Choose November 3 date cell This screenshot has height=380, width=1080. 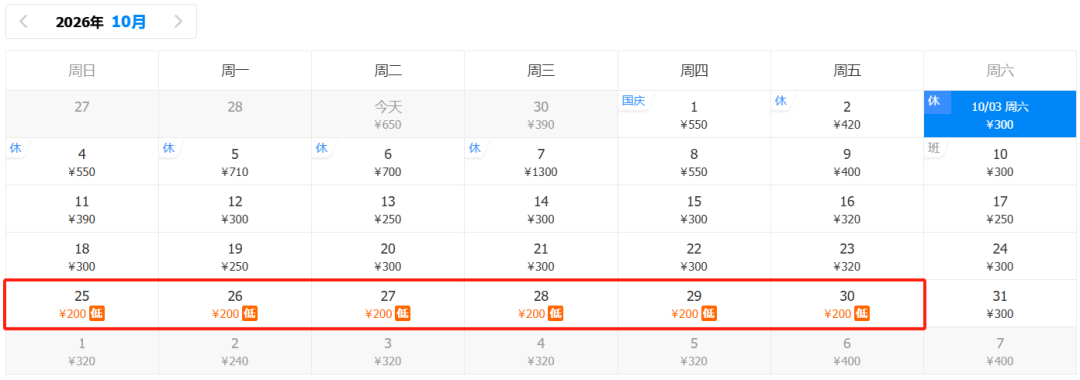coord(388,351)
